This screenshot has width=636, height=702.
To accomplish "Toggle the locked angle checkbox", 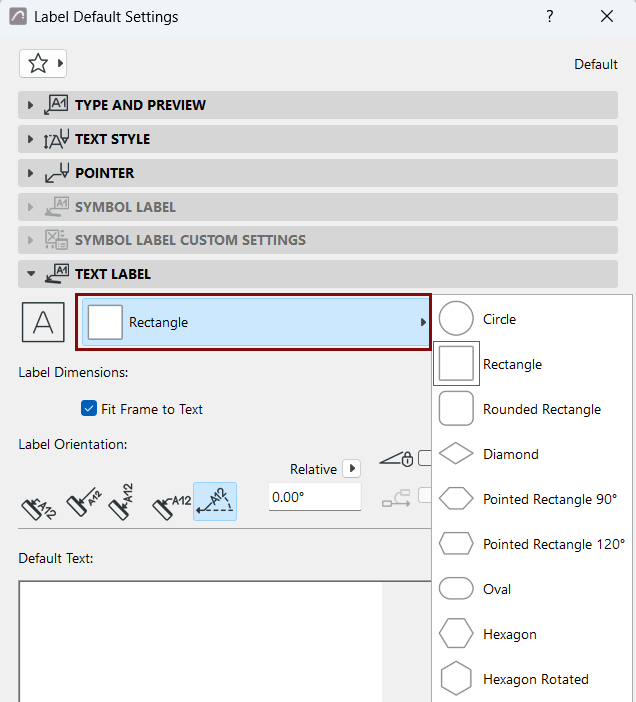I will (x=424, y=458).
